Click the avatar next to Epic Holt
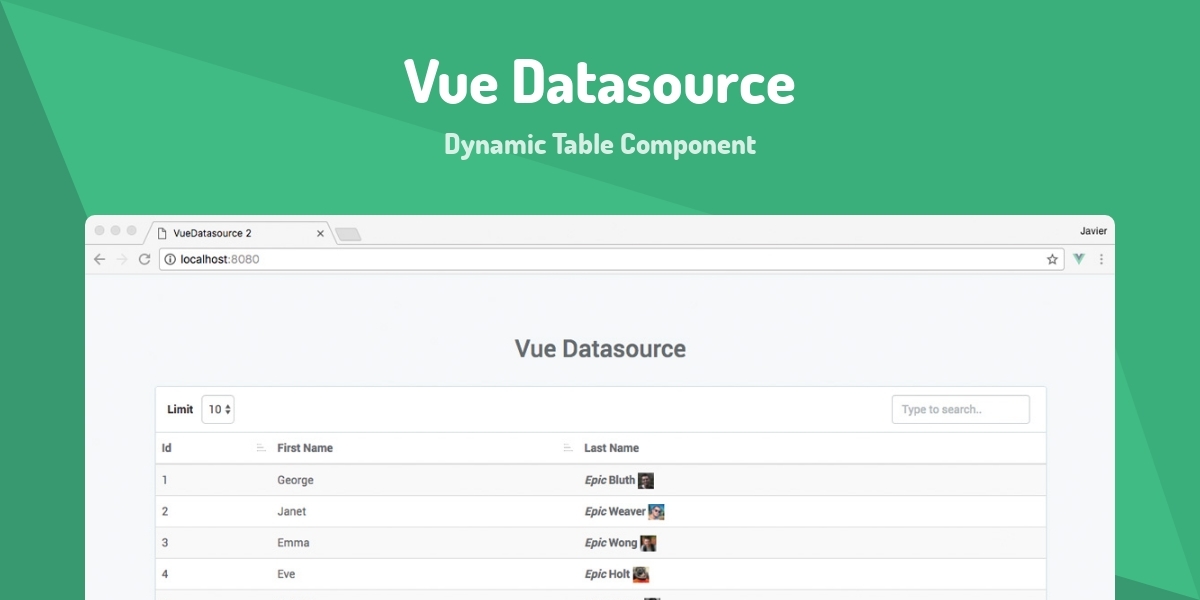Image resolution: width=1200 pixels, height=600 pixels. pos(641,574)
